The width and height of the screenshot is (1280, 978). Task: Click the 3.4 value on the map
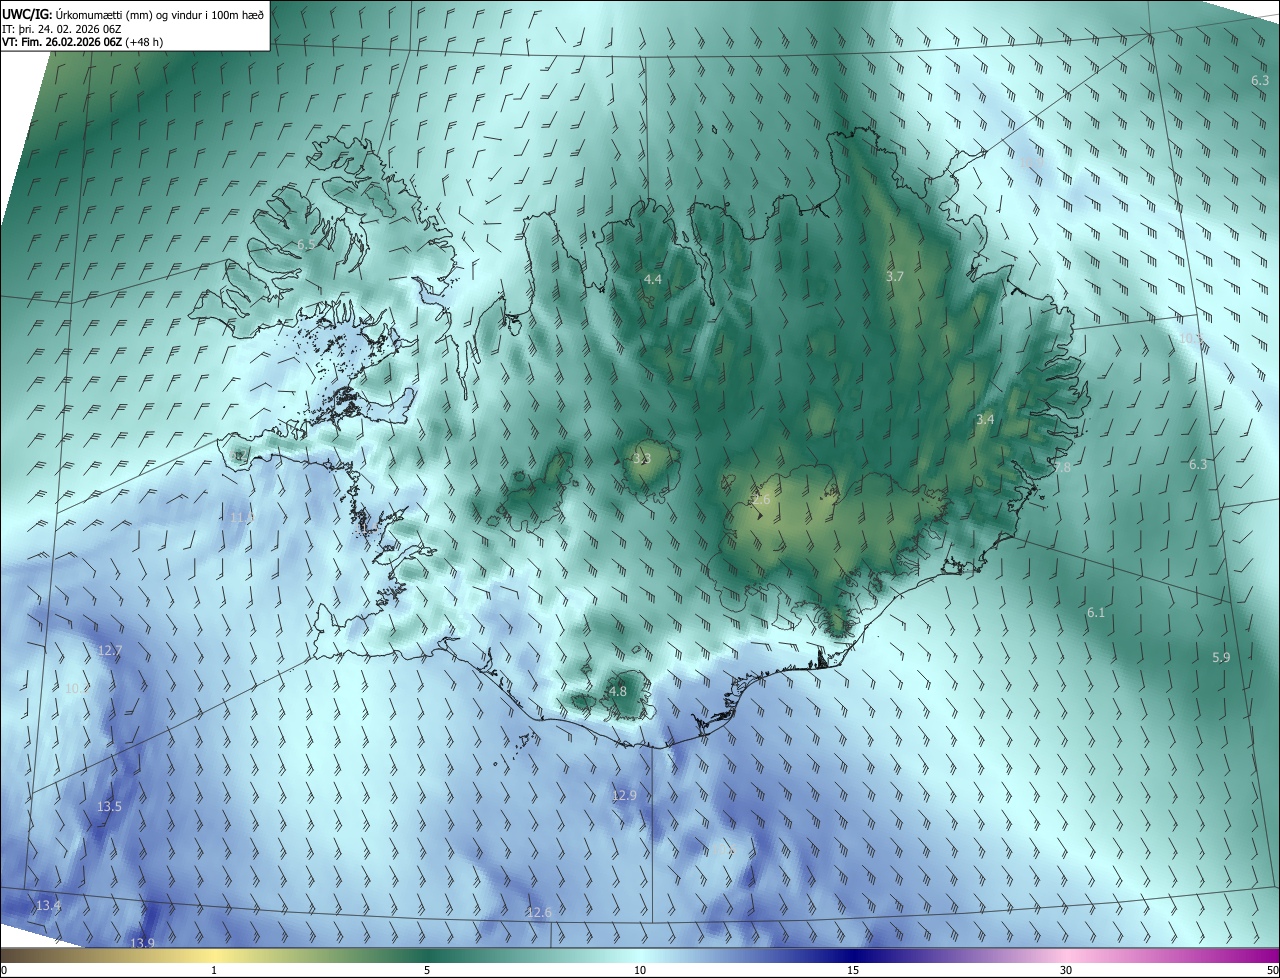tap(985, 420)
